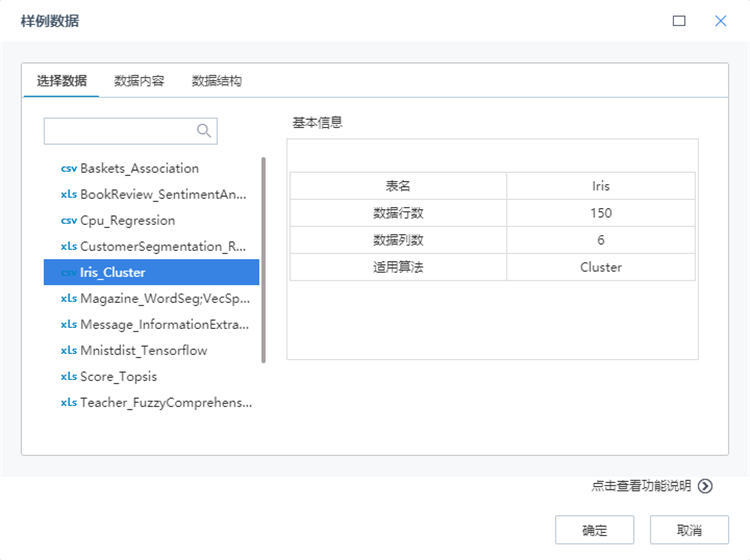Switch to the 数据内容 tab

(x=139, y=81)
